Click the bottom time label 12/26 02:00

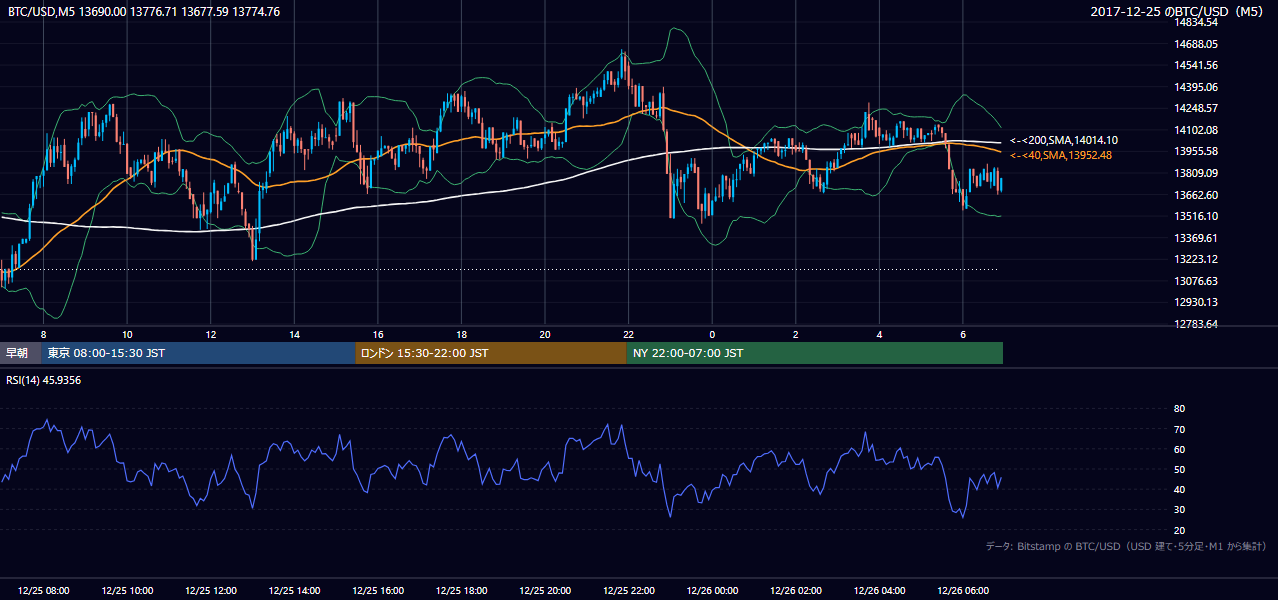coord(795,591)
